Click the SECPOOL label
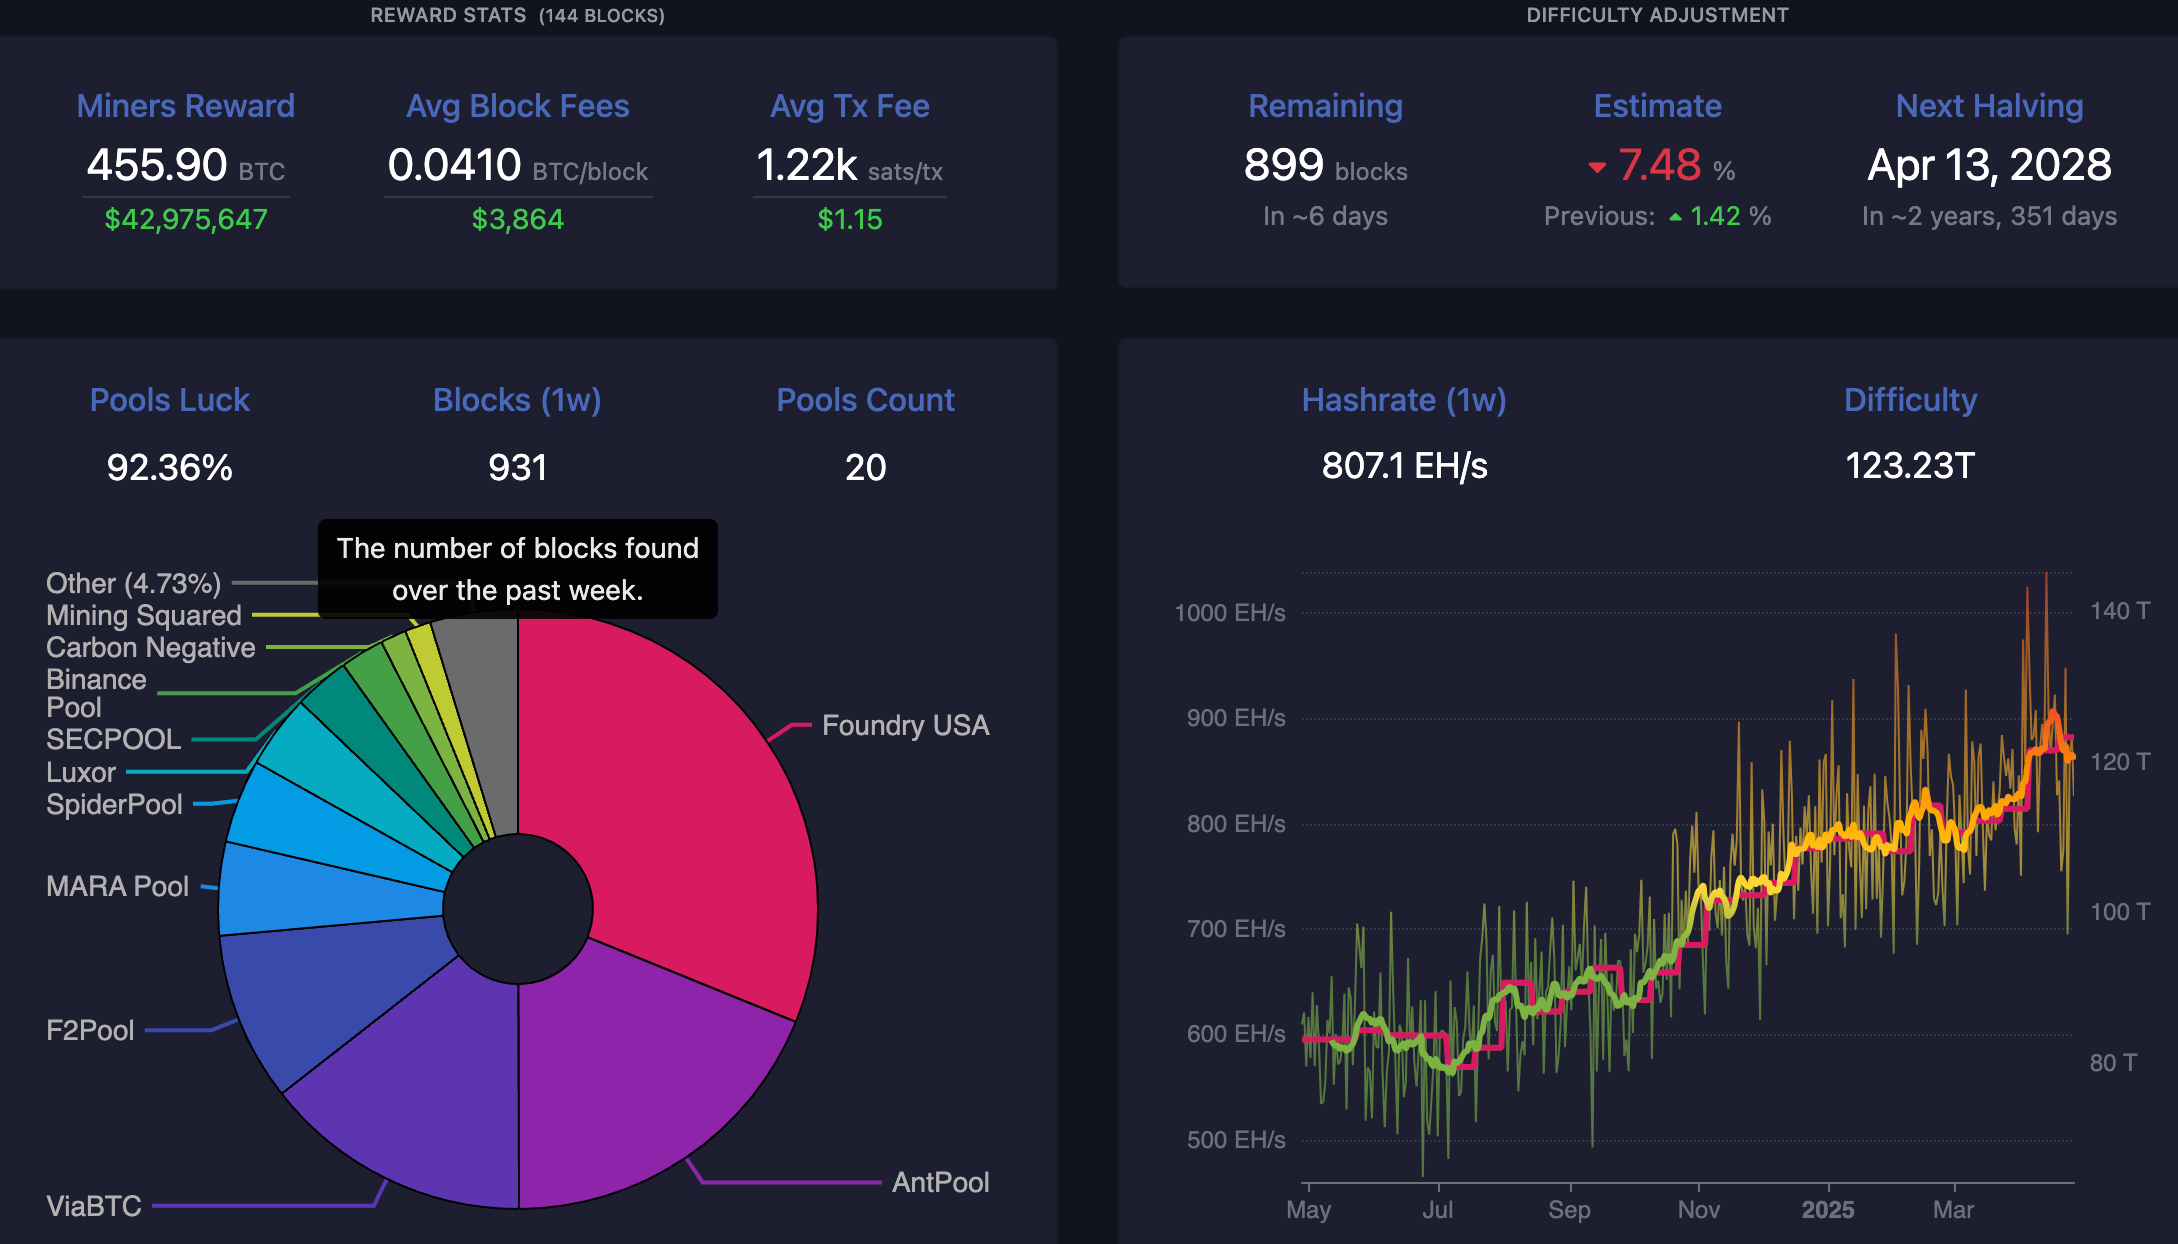Image resolution: width=2178 pixels, height=1244 pixels. pos(113,740)
